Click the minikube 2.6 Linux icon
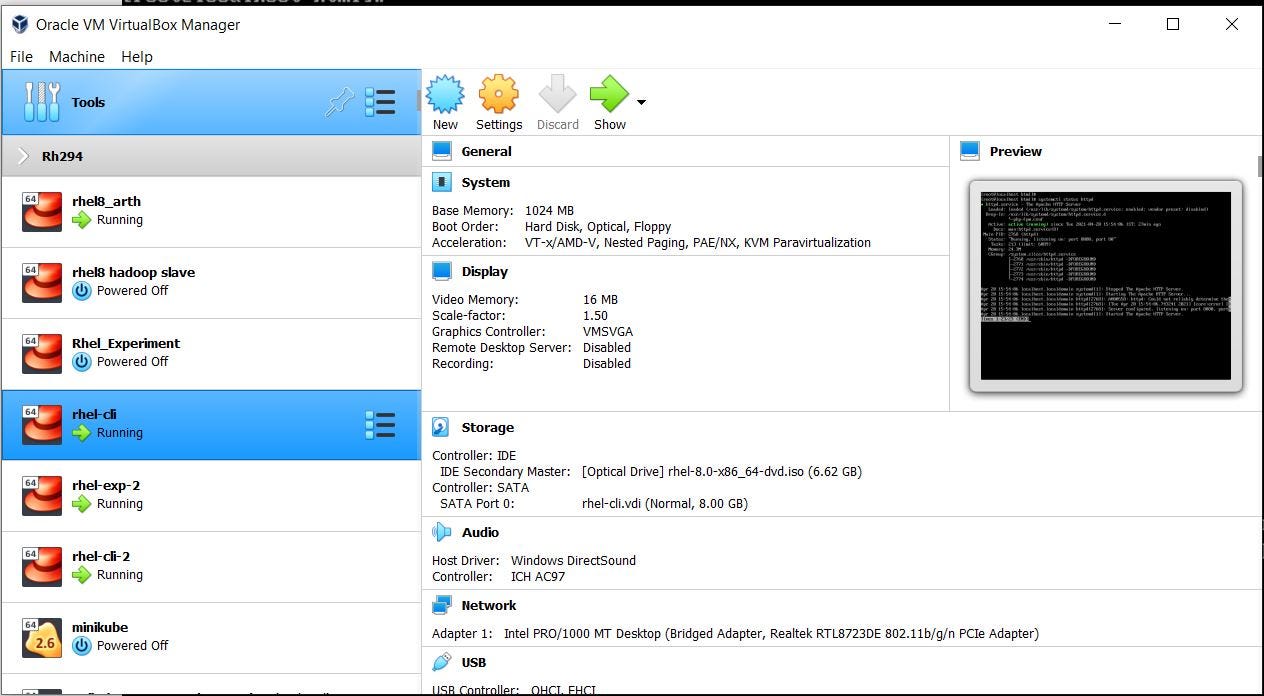 (x=42, y=637)
